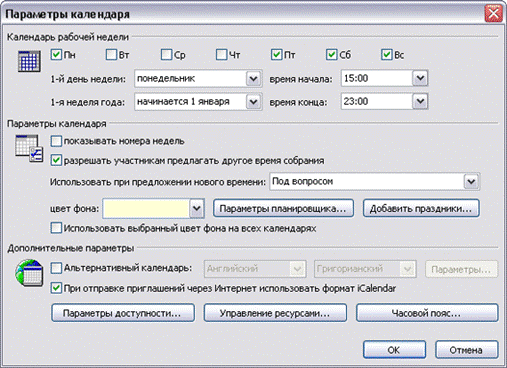The image size is (507, 368).
Task: Open the '1-я неделя года' dropdown
Action: [x=253, y=101]
